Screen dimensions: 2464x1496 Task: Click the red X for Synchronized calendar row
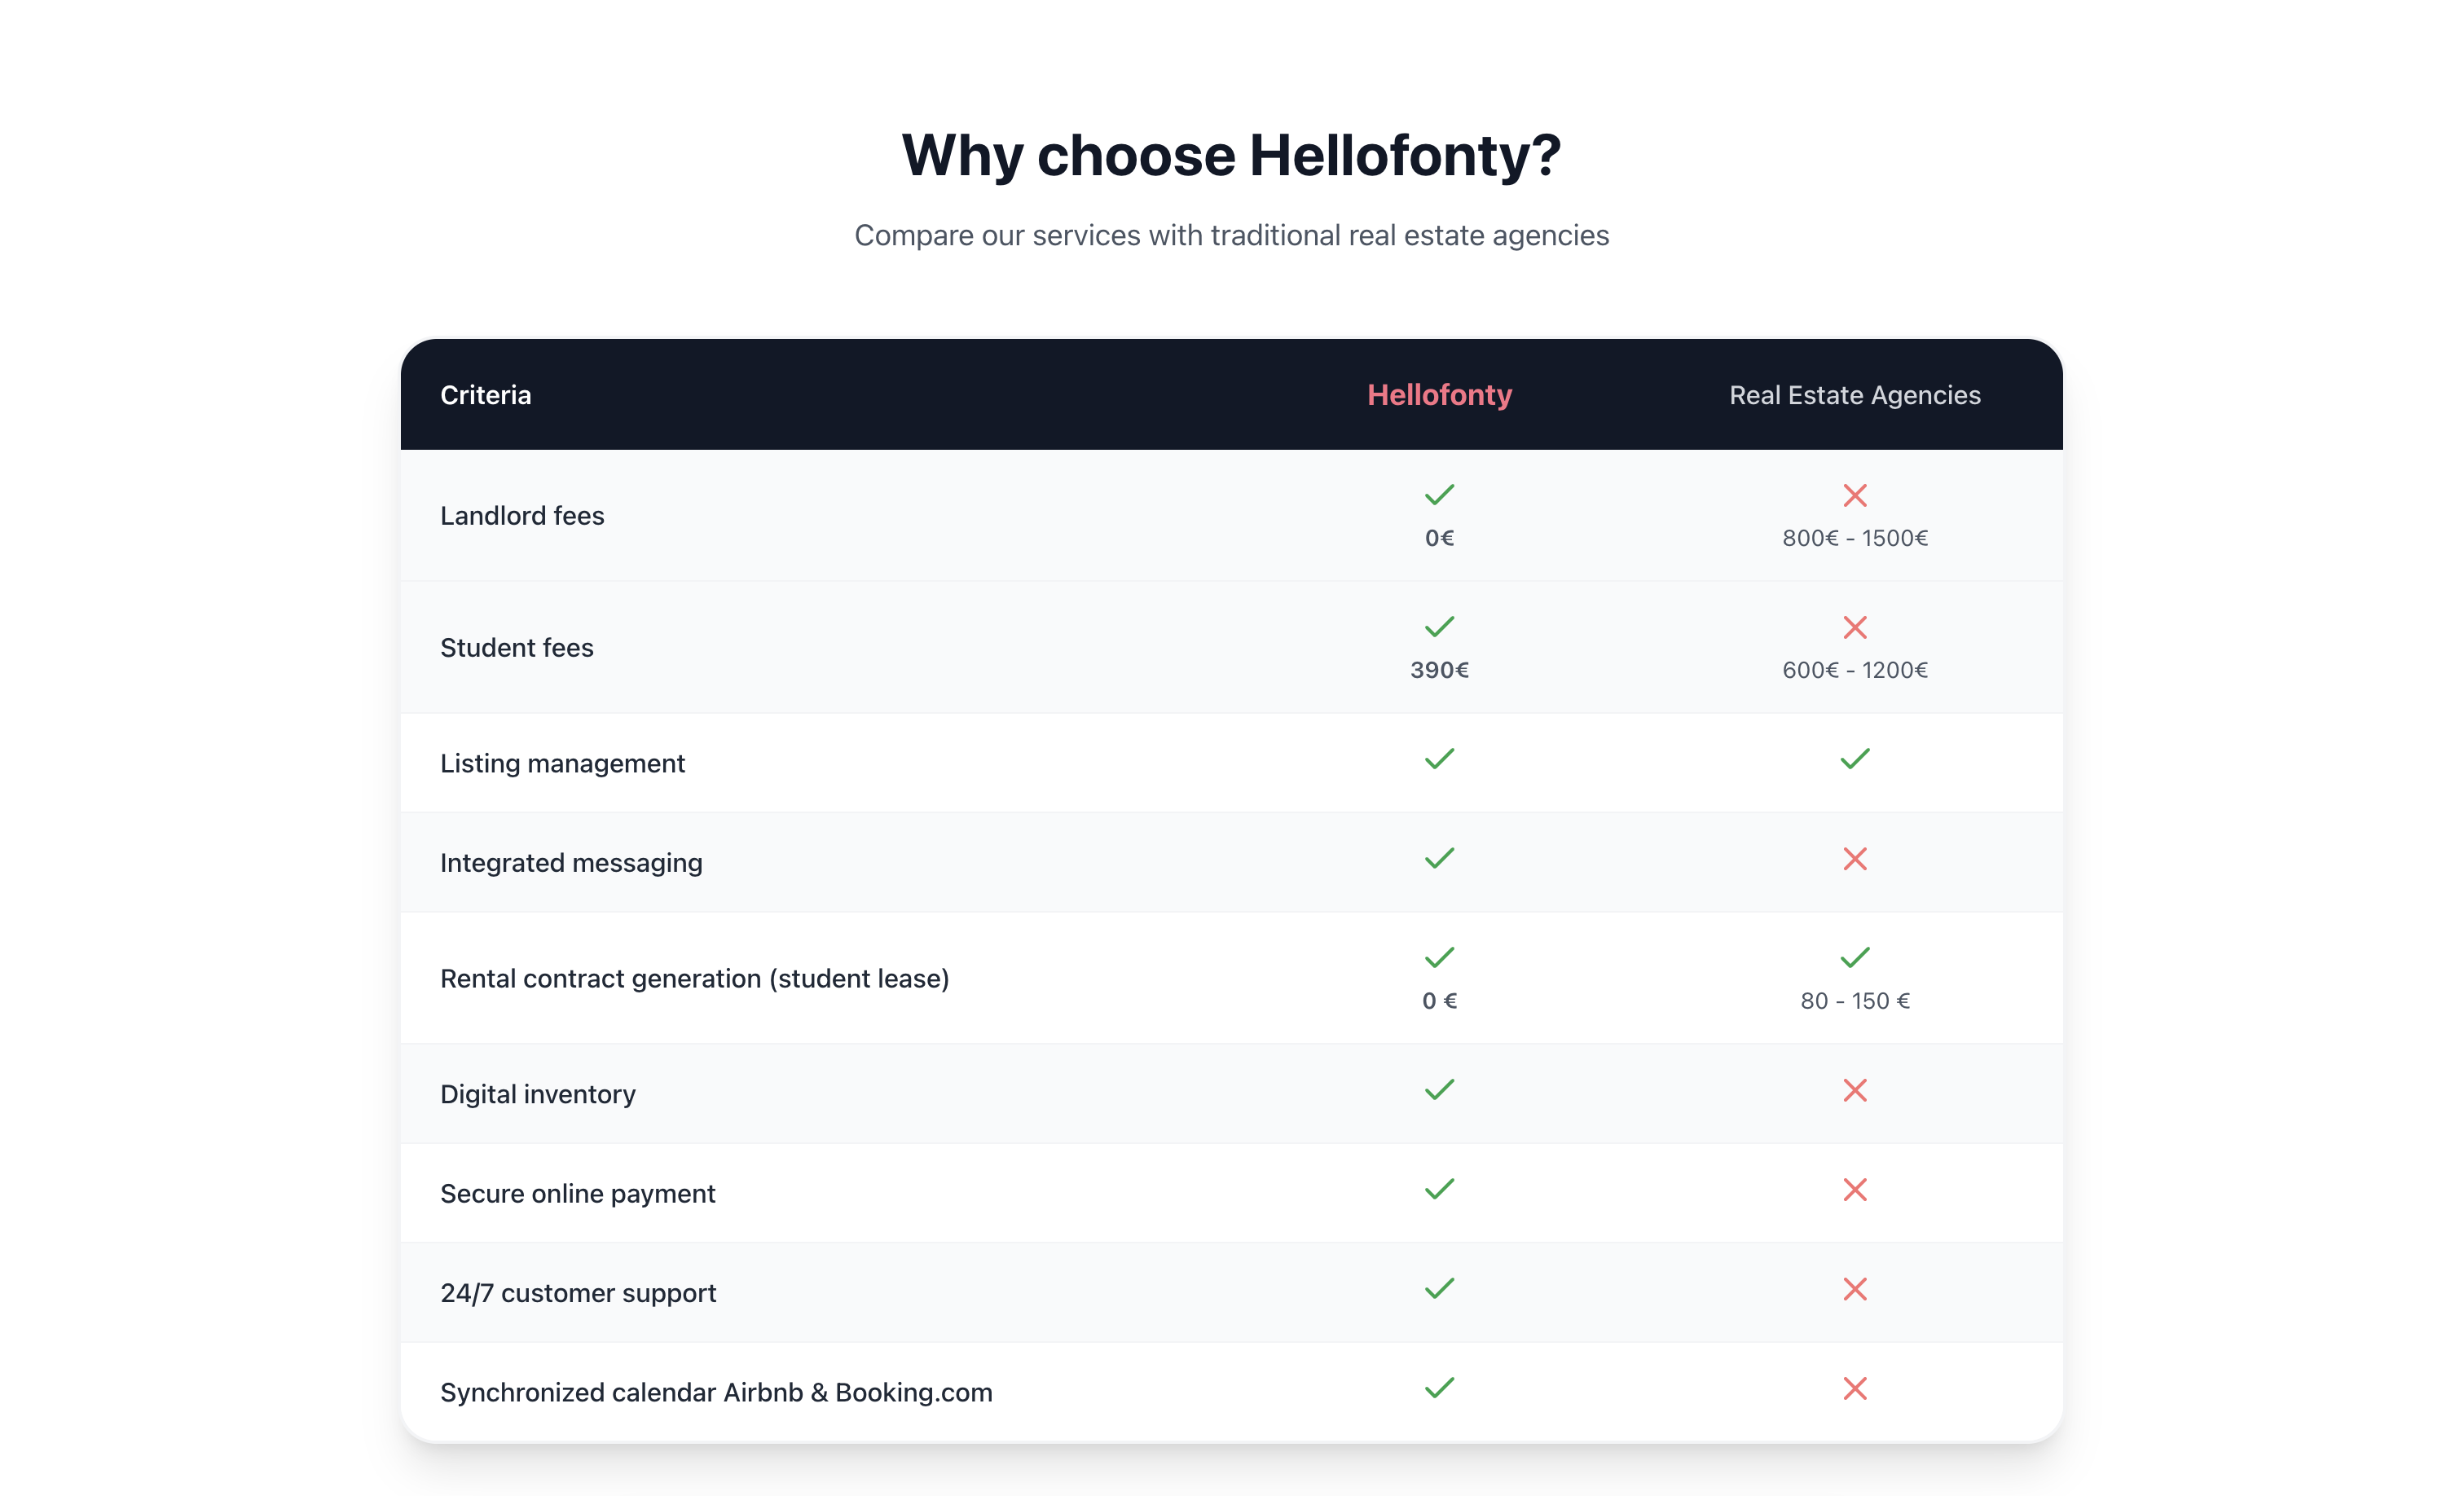tap(1855, 1388)
